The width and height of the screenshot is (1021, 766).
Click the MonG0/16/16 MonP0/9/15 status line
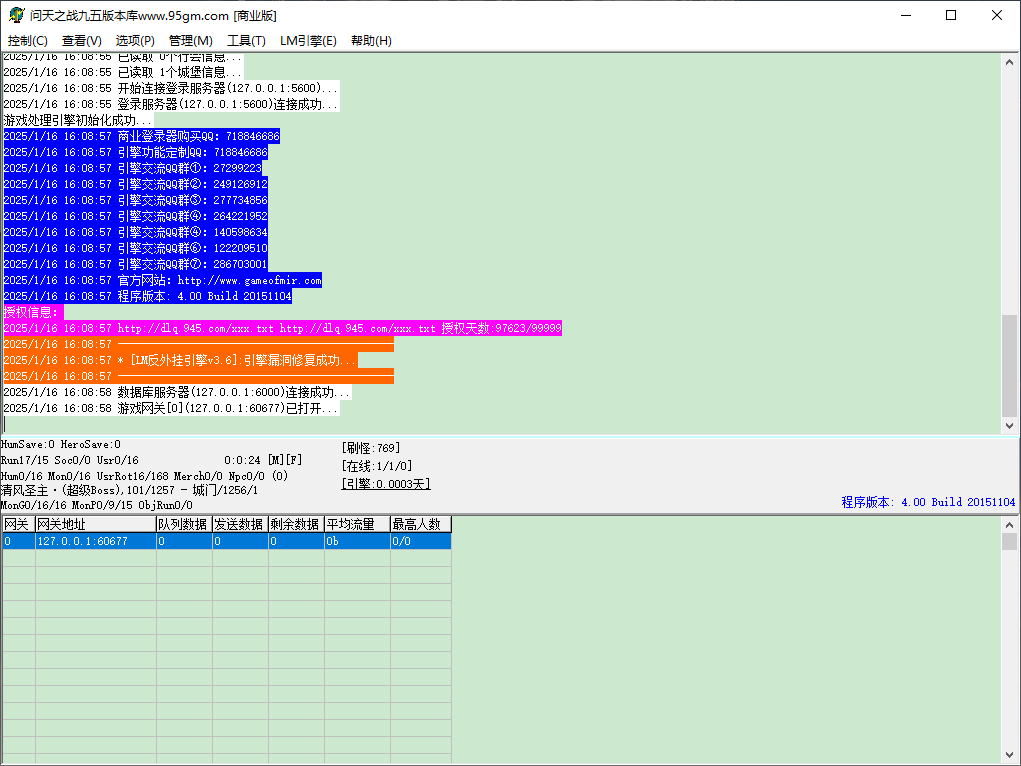[96, 505]
